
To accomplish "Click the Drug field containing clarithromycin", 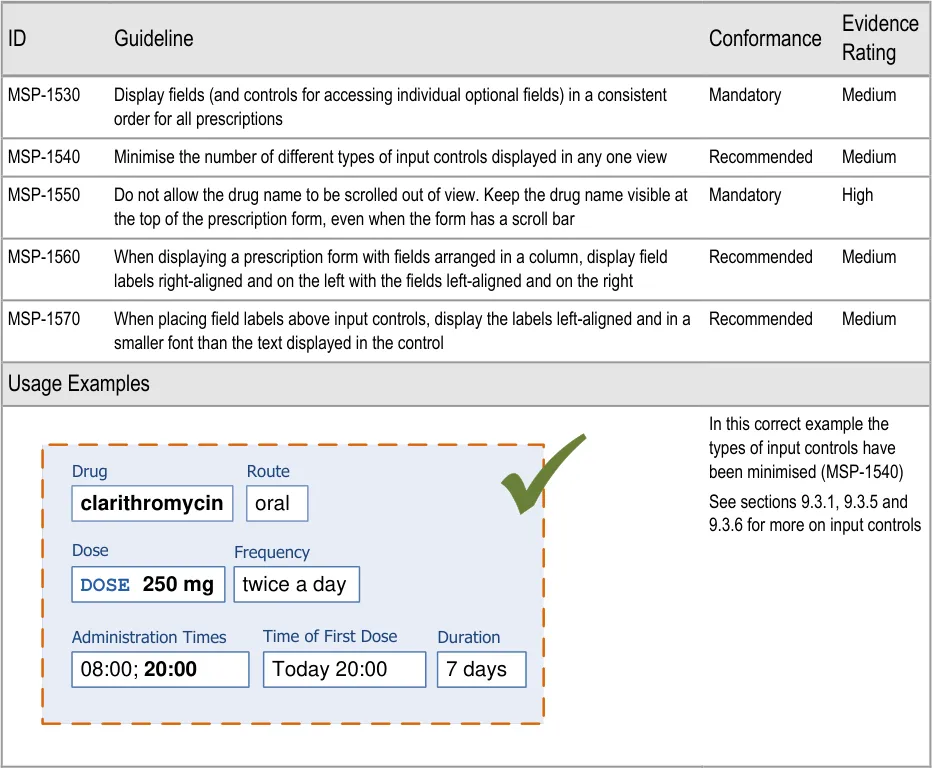I will tap(152, 503).
